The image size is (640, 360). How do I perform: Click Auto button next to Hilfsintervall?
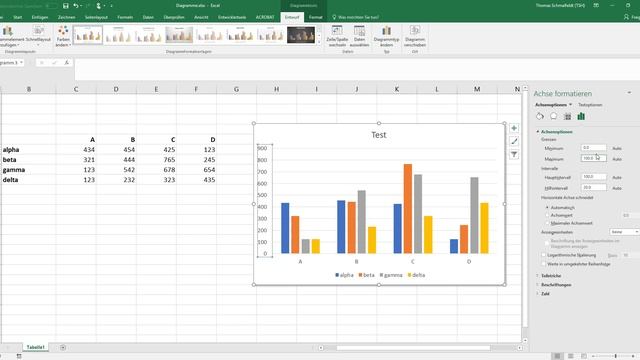click(617, 188)
